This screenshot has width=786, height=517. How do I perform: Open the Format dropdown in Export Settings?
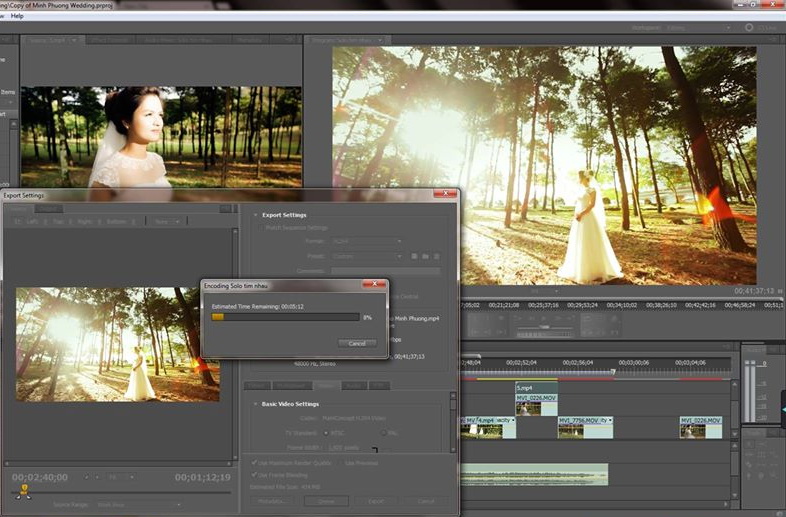pyautogui.click(x=367, y=241)
